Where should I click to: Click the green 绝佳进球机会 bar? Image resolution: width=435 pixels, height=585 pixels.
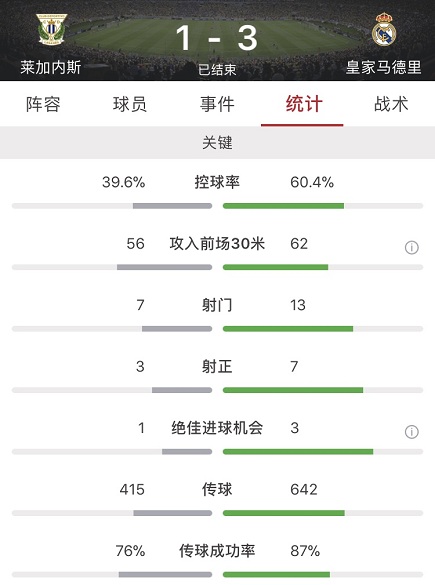coord(298,452)
